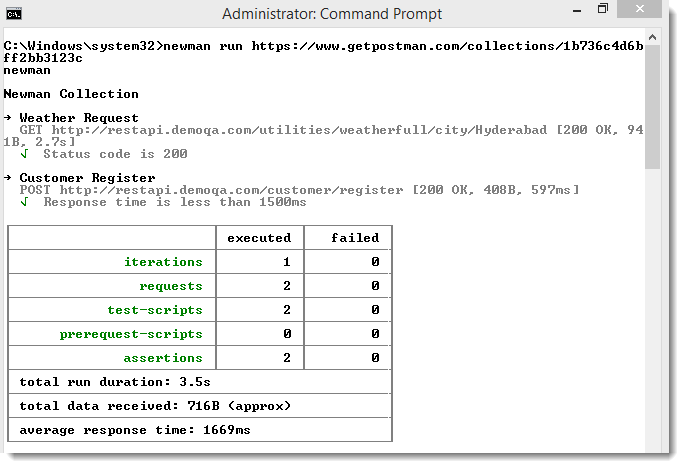Screen dimensions: 684x468
Task: Click the checkmark beside Response time
Action: tap(24, 202)
